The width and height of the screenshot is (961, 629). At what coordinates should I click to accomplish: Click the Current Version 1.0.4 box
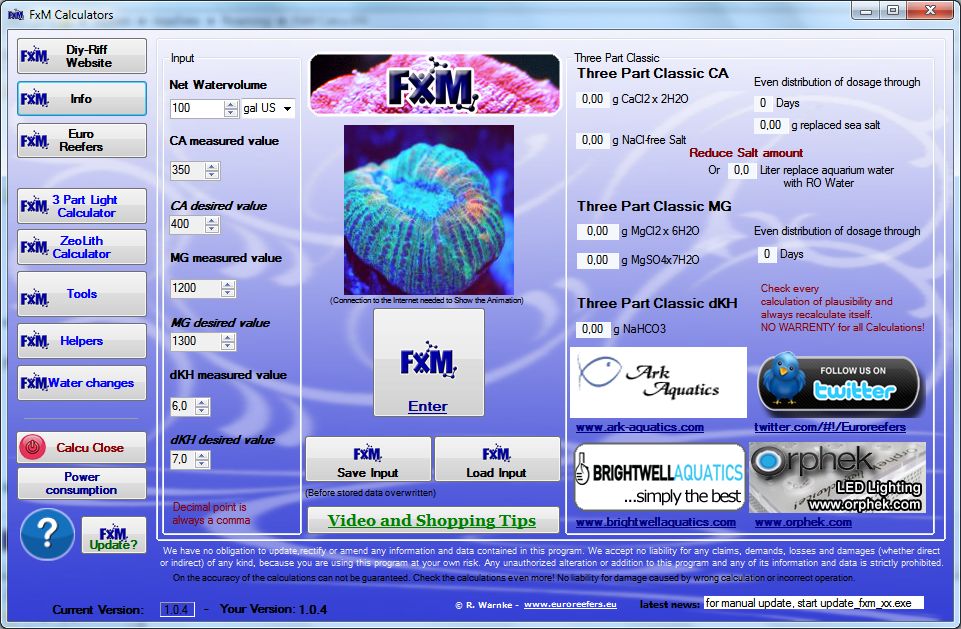177,609
